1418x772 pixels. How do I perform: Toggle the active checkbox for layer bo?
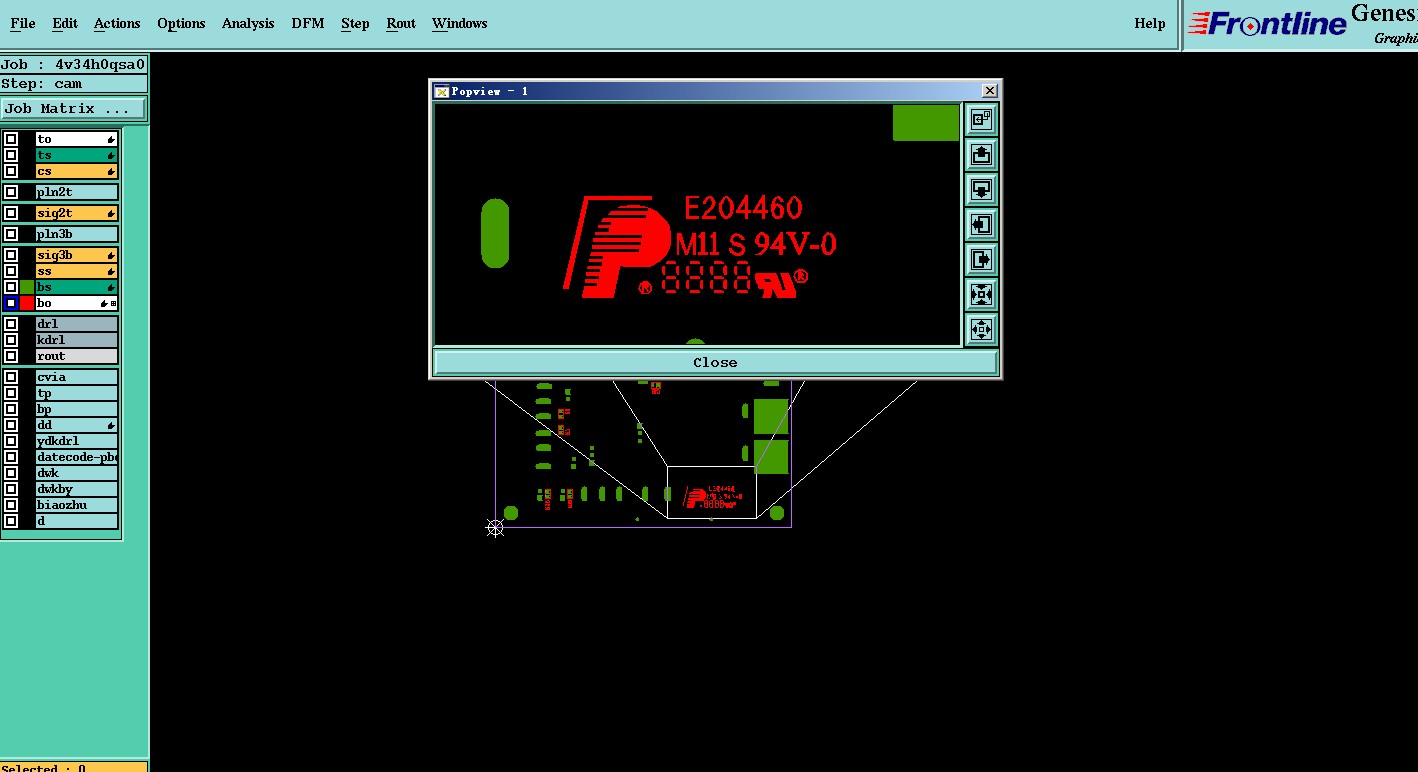[11, 303]
